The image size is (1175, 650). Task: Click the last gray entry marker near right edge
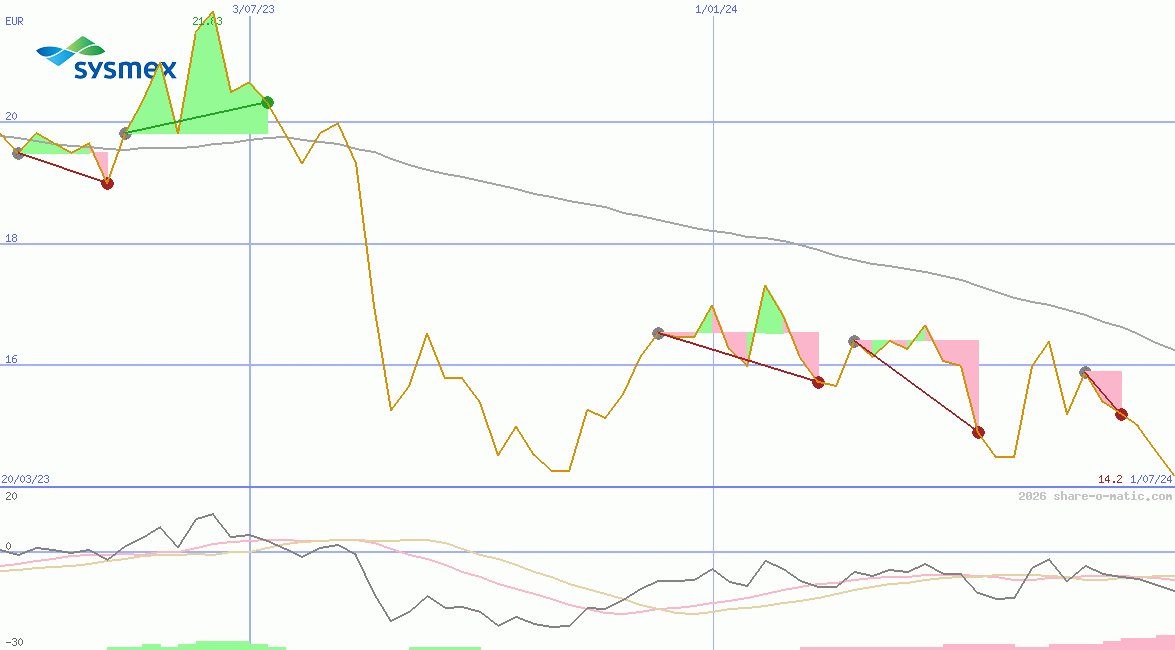pyautogui.click(x=1085, y=372)
